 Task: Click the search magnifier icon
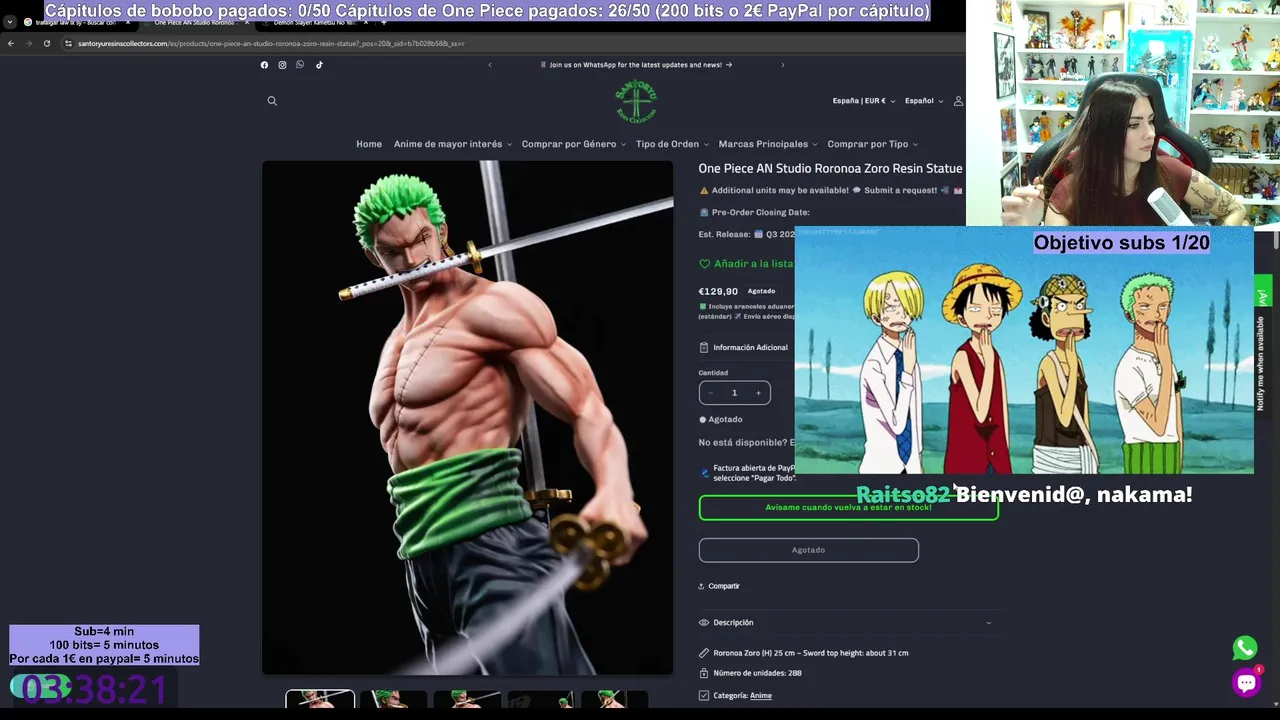click(x=272, y=101)
